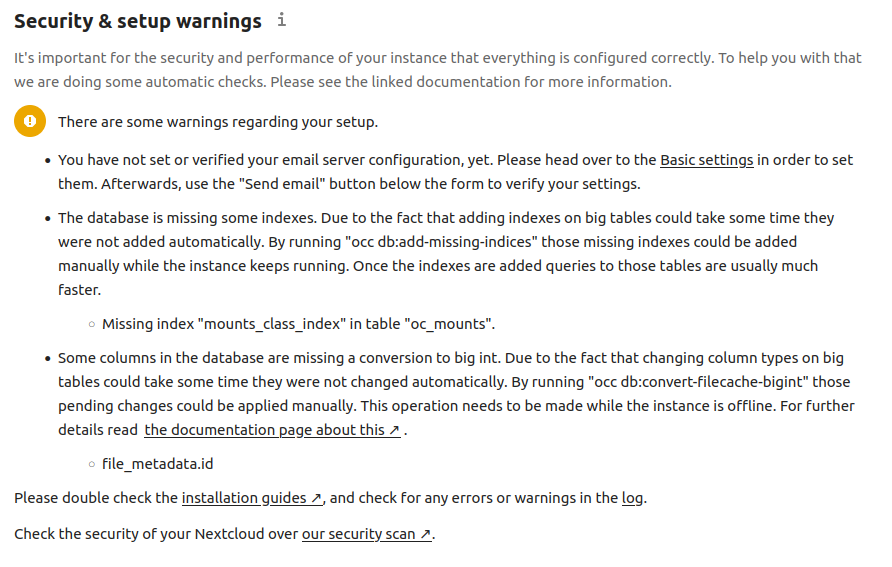
Task: Click the occ db:add-missing-indices command text
Action: [x=441, y=242]
